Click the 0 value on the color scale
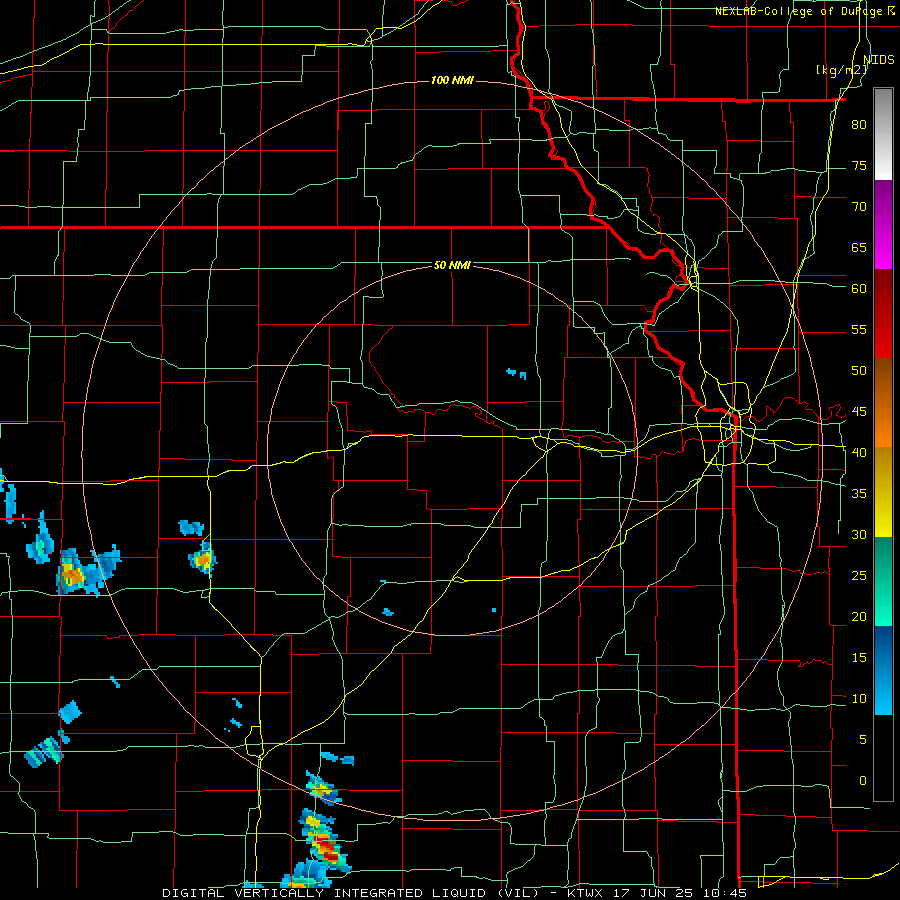 pos(863,781)
